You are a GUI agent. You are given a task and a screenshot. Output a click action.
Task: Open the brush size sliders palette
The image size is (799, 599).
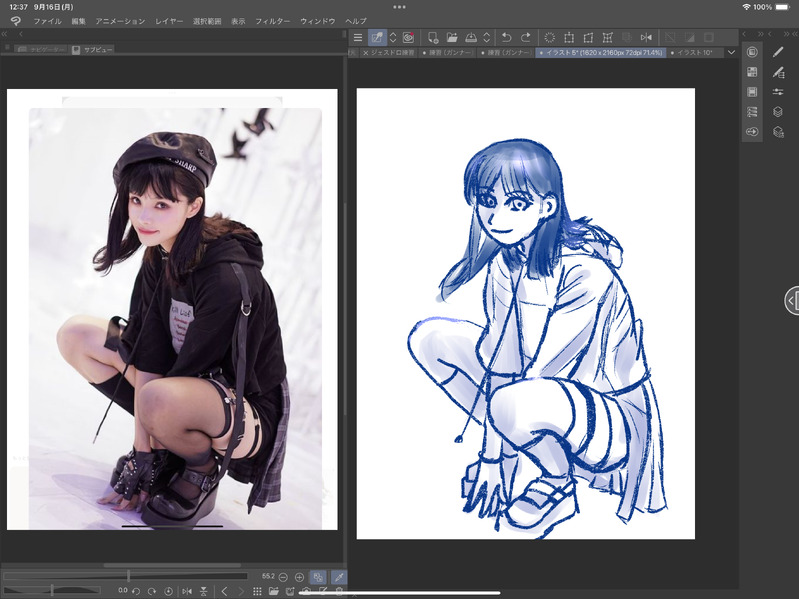[778, 92]
